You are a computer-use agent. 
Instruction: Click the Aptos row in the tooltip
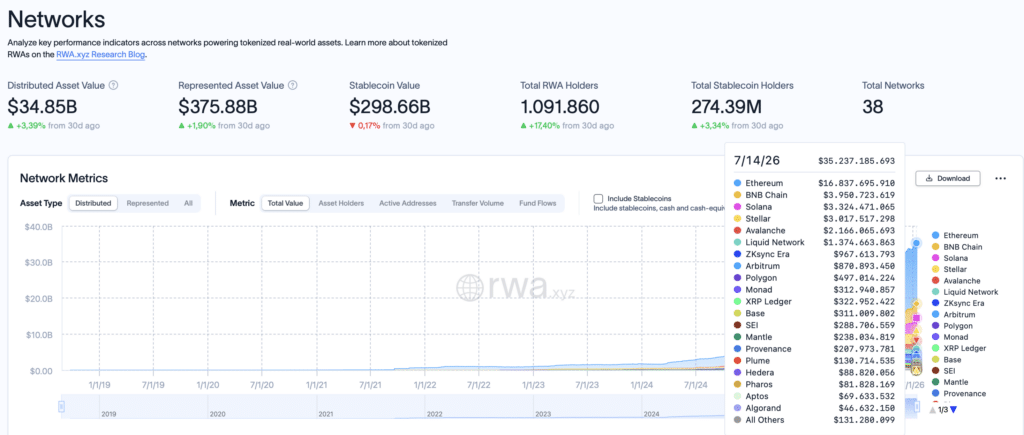coord(814,396)
